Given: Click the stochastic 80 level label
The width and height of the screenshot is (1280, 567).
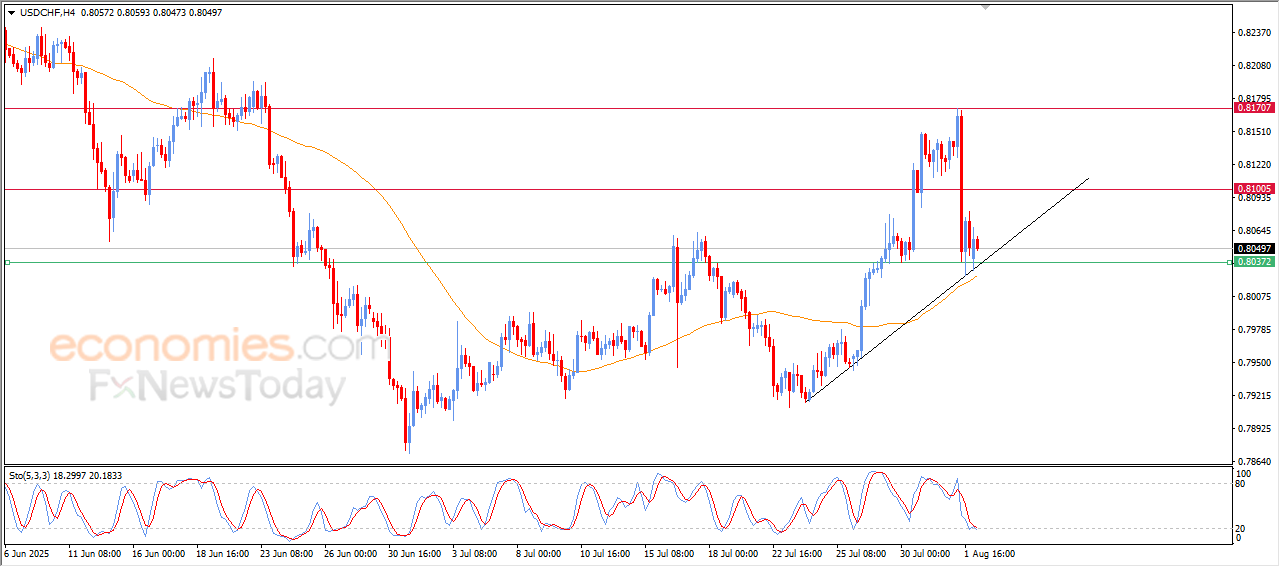Looking at the screenshot, I should point(1241,484).
